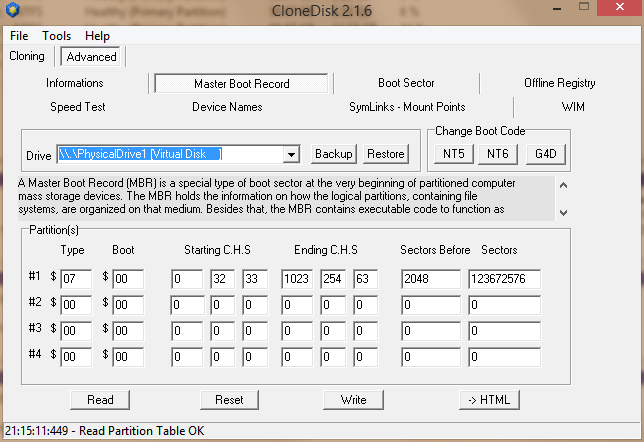Image resolution: width=644 pixels, height=442 pixels.
Task: Open the Offline Registry tab
Action: coord(559,83)
